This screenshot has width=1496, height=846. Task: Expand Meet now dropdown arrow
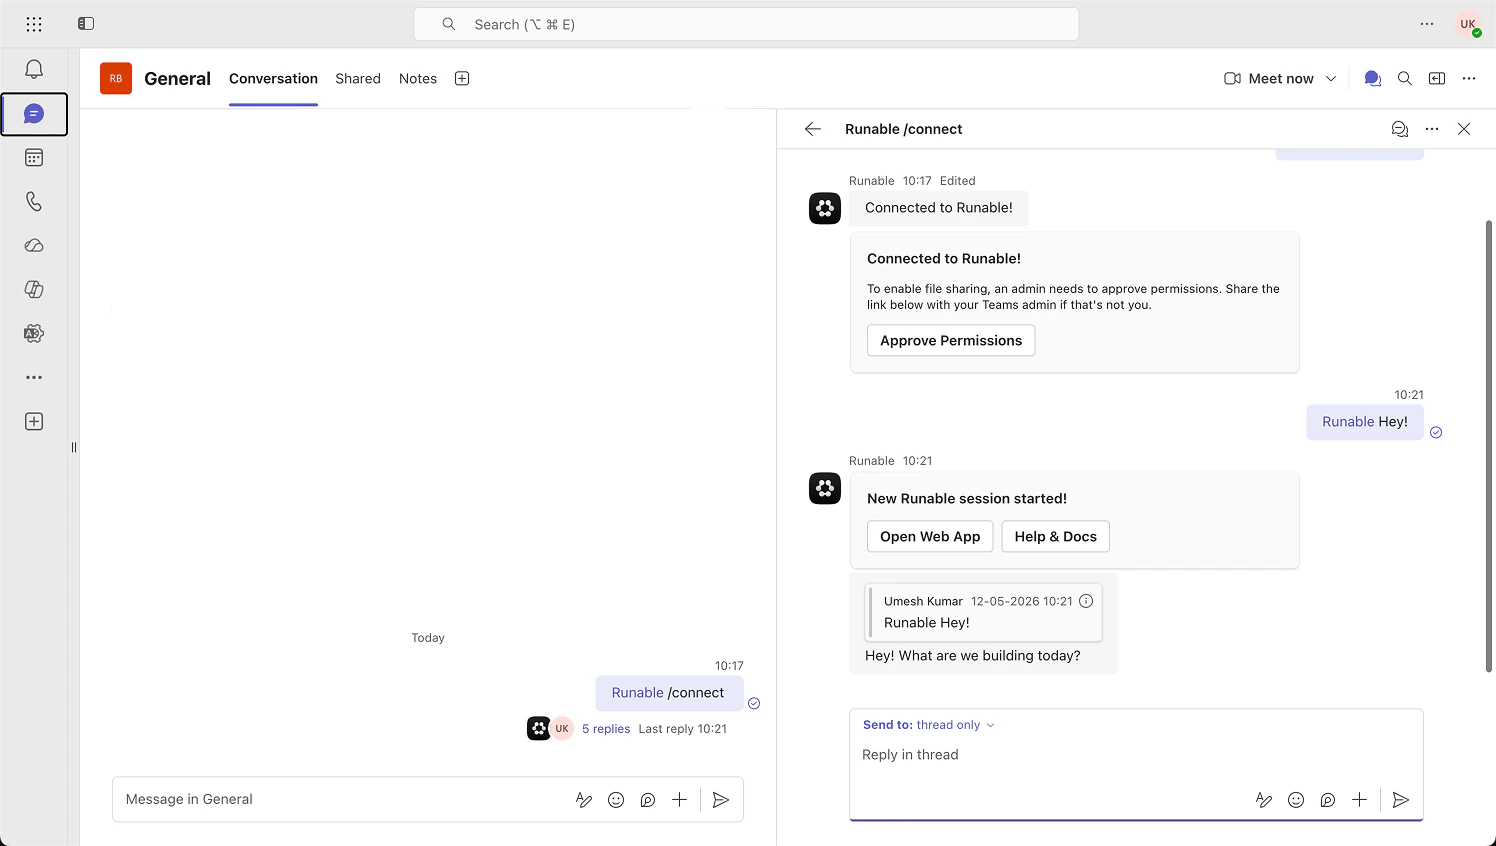[x=1331, y=79]
